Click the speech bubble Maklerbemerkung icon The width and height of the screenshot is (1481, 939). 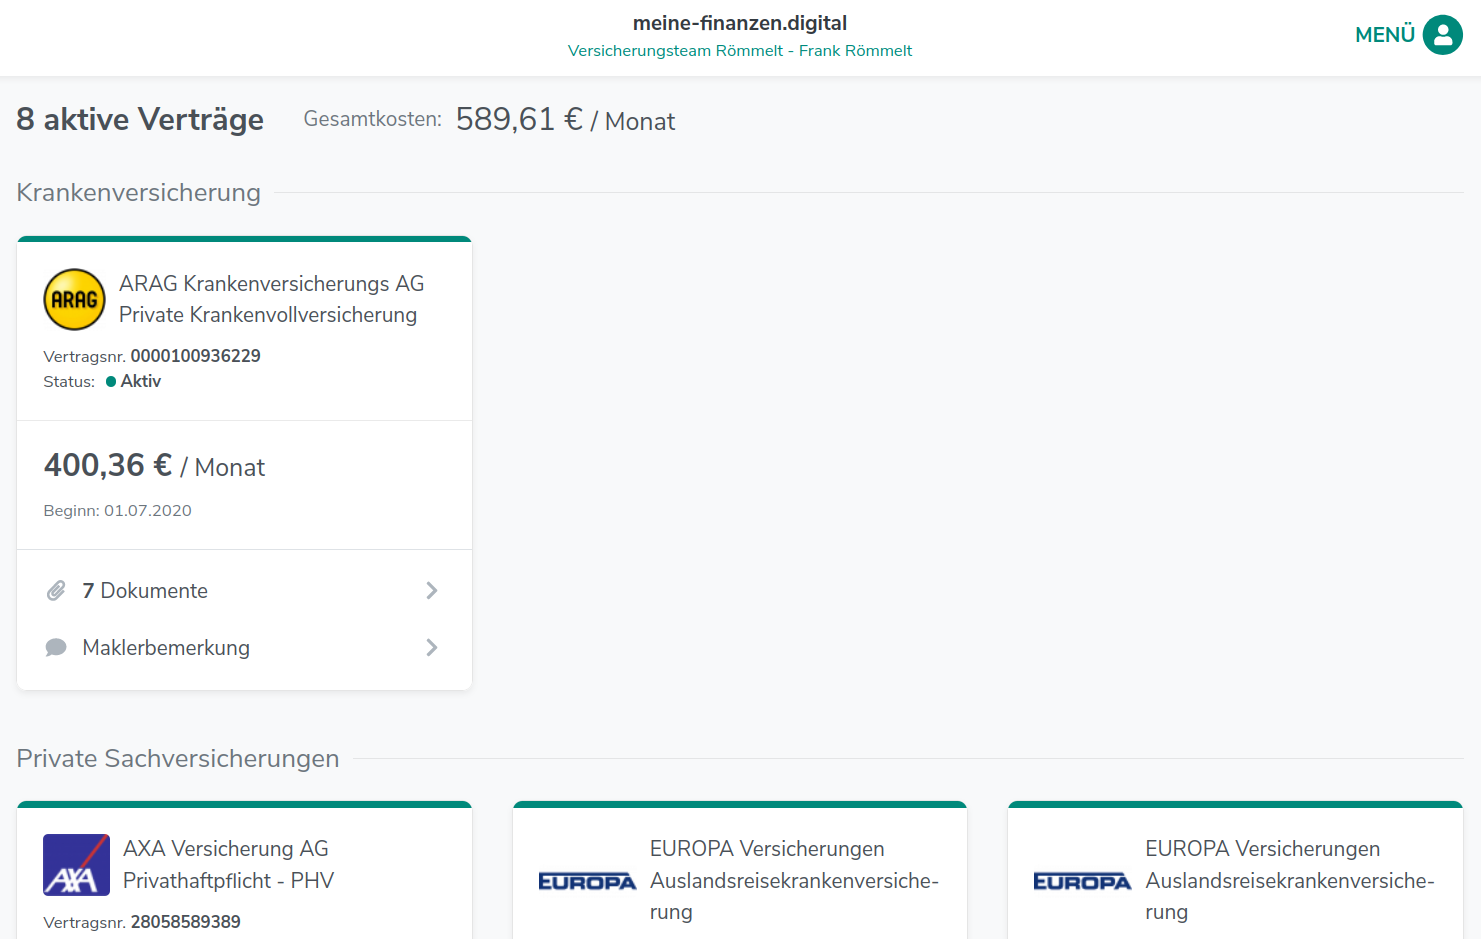point(56,648)
